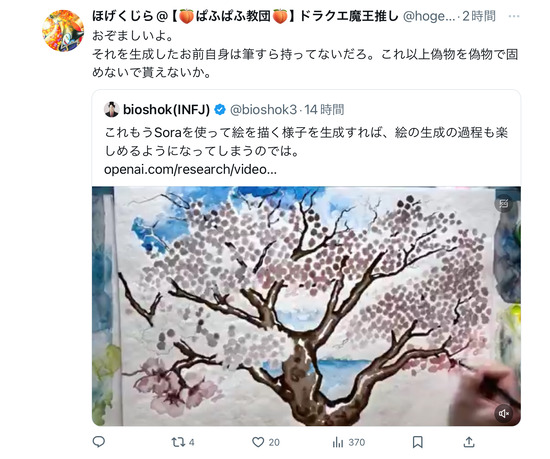Open the openai.com/research/video link

(190, 170)
